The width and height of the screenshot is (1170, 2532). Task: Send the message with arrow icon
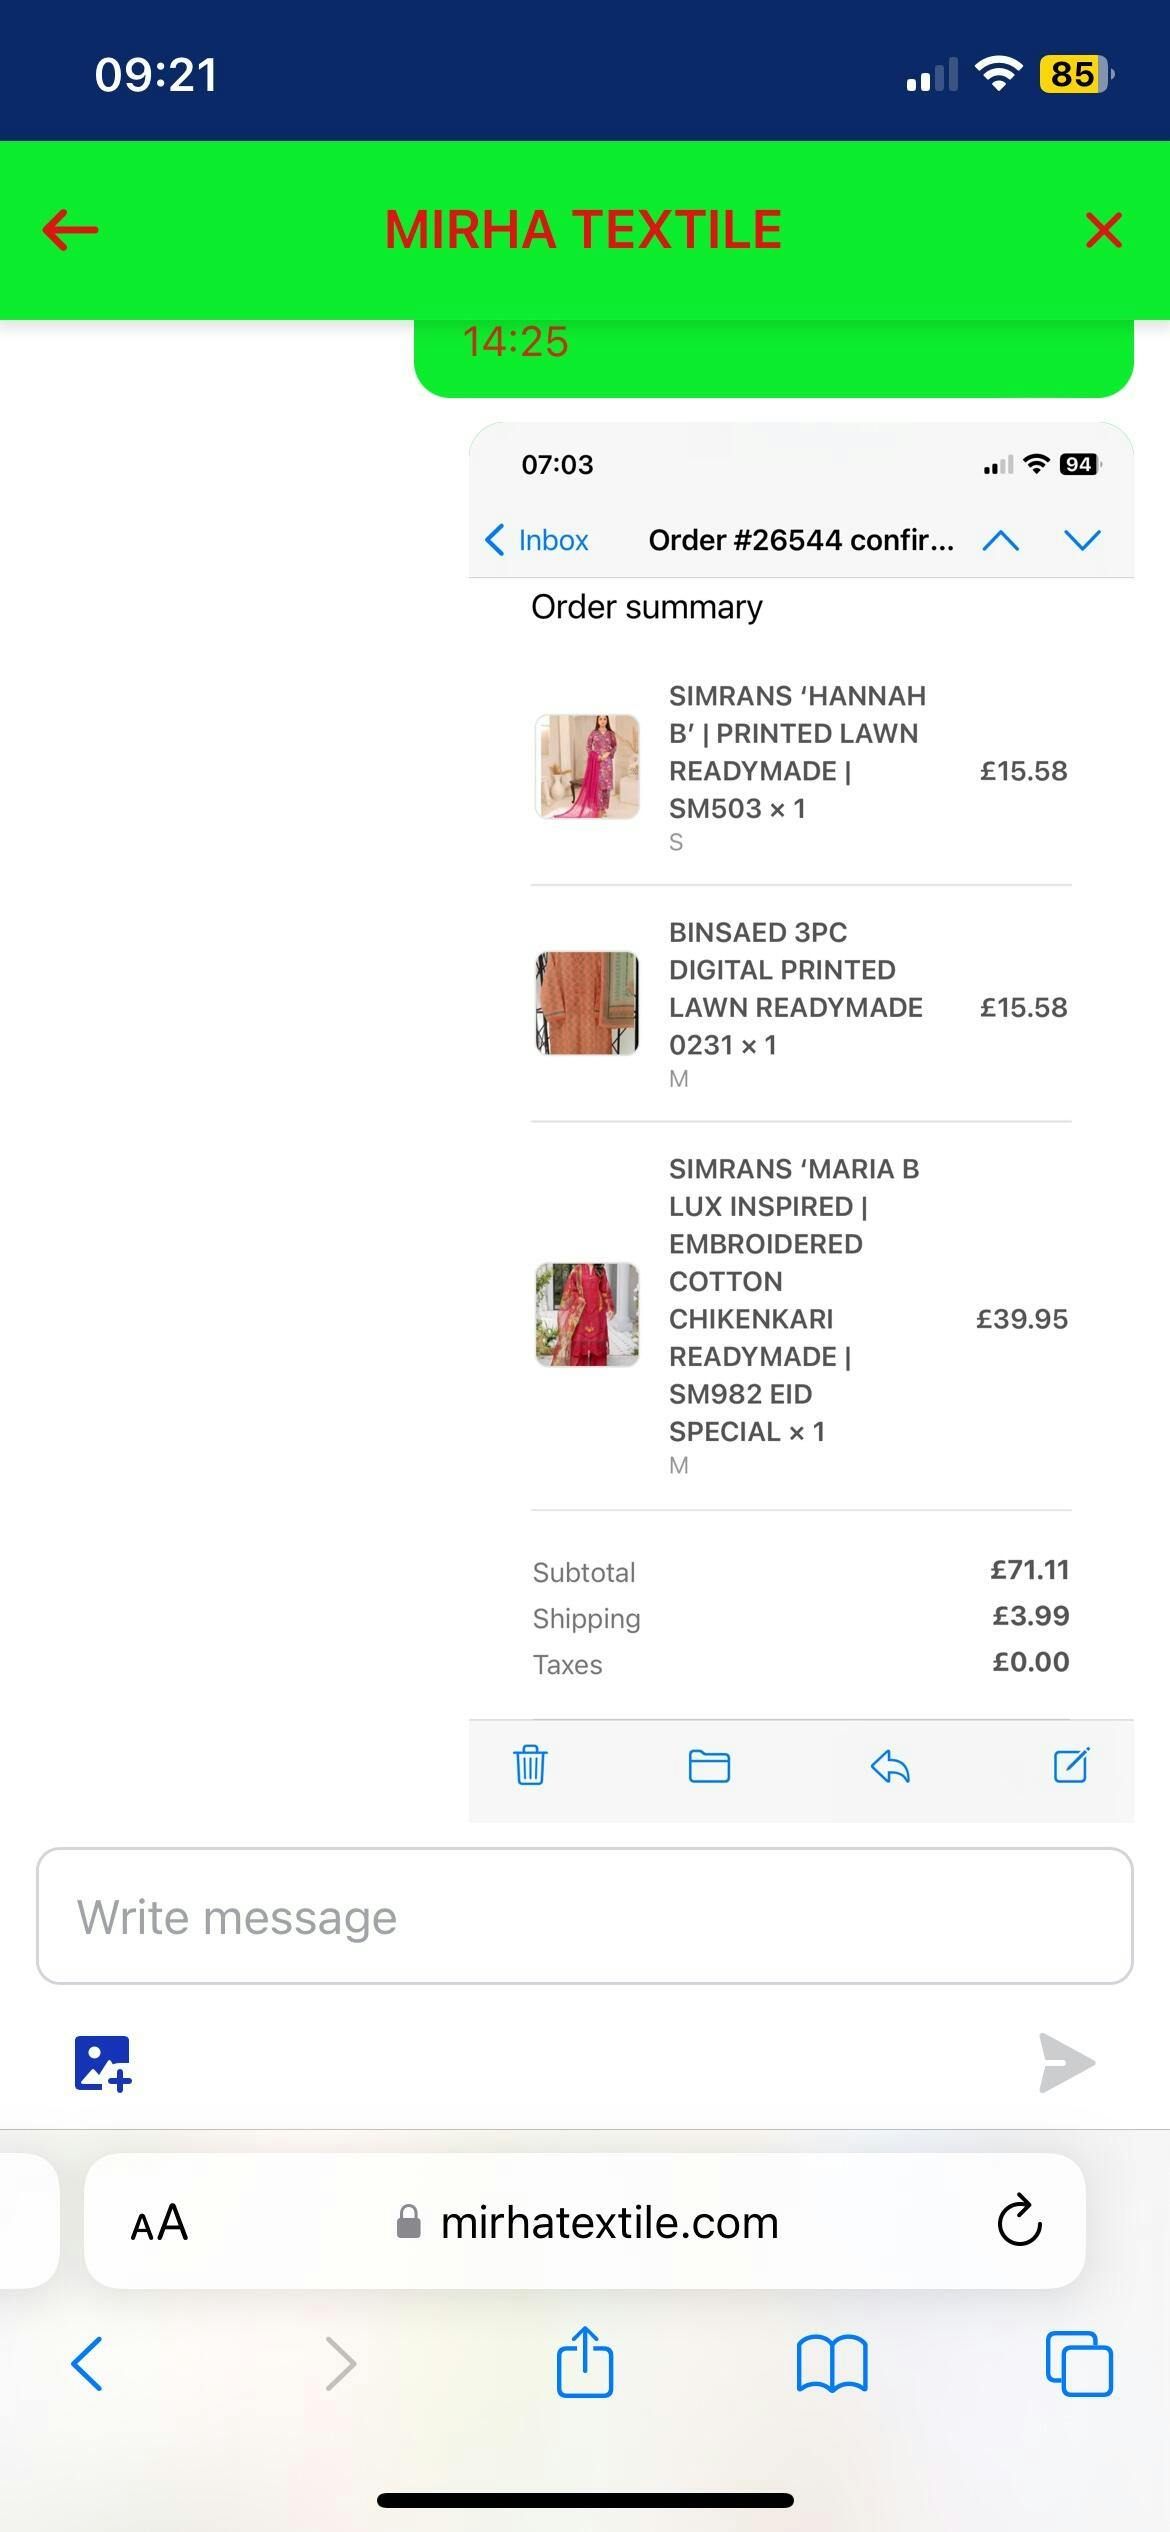[x=1067, y=2062]
